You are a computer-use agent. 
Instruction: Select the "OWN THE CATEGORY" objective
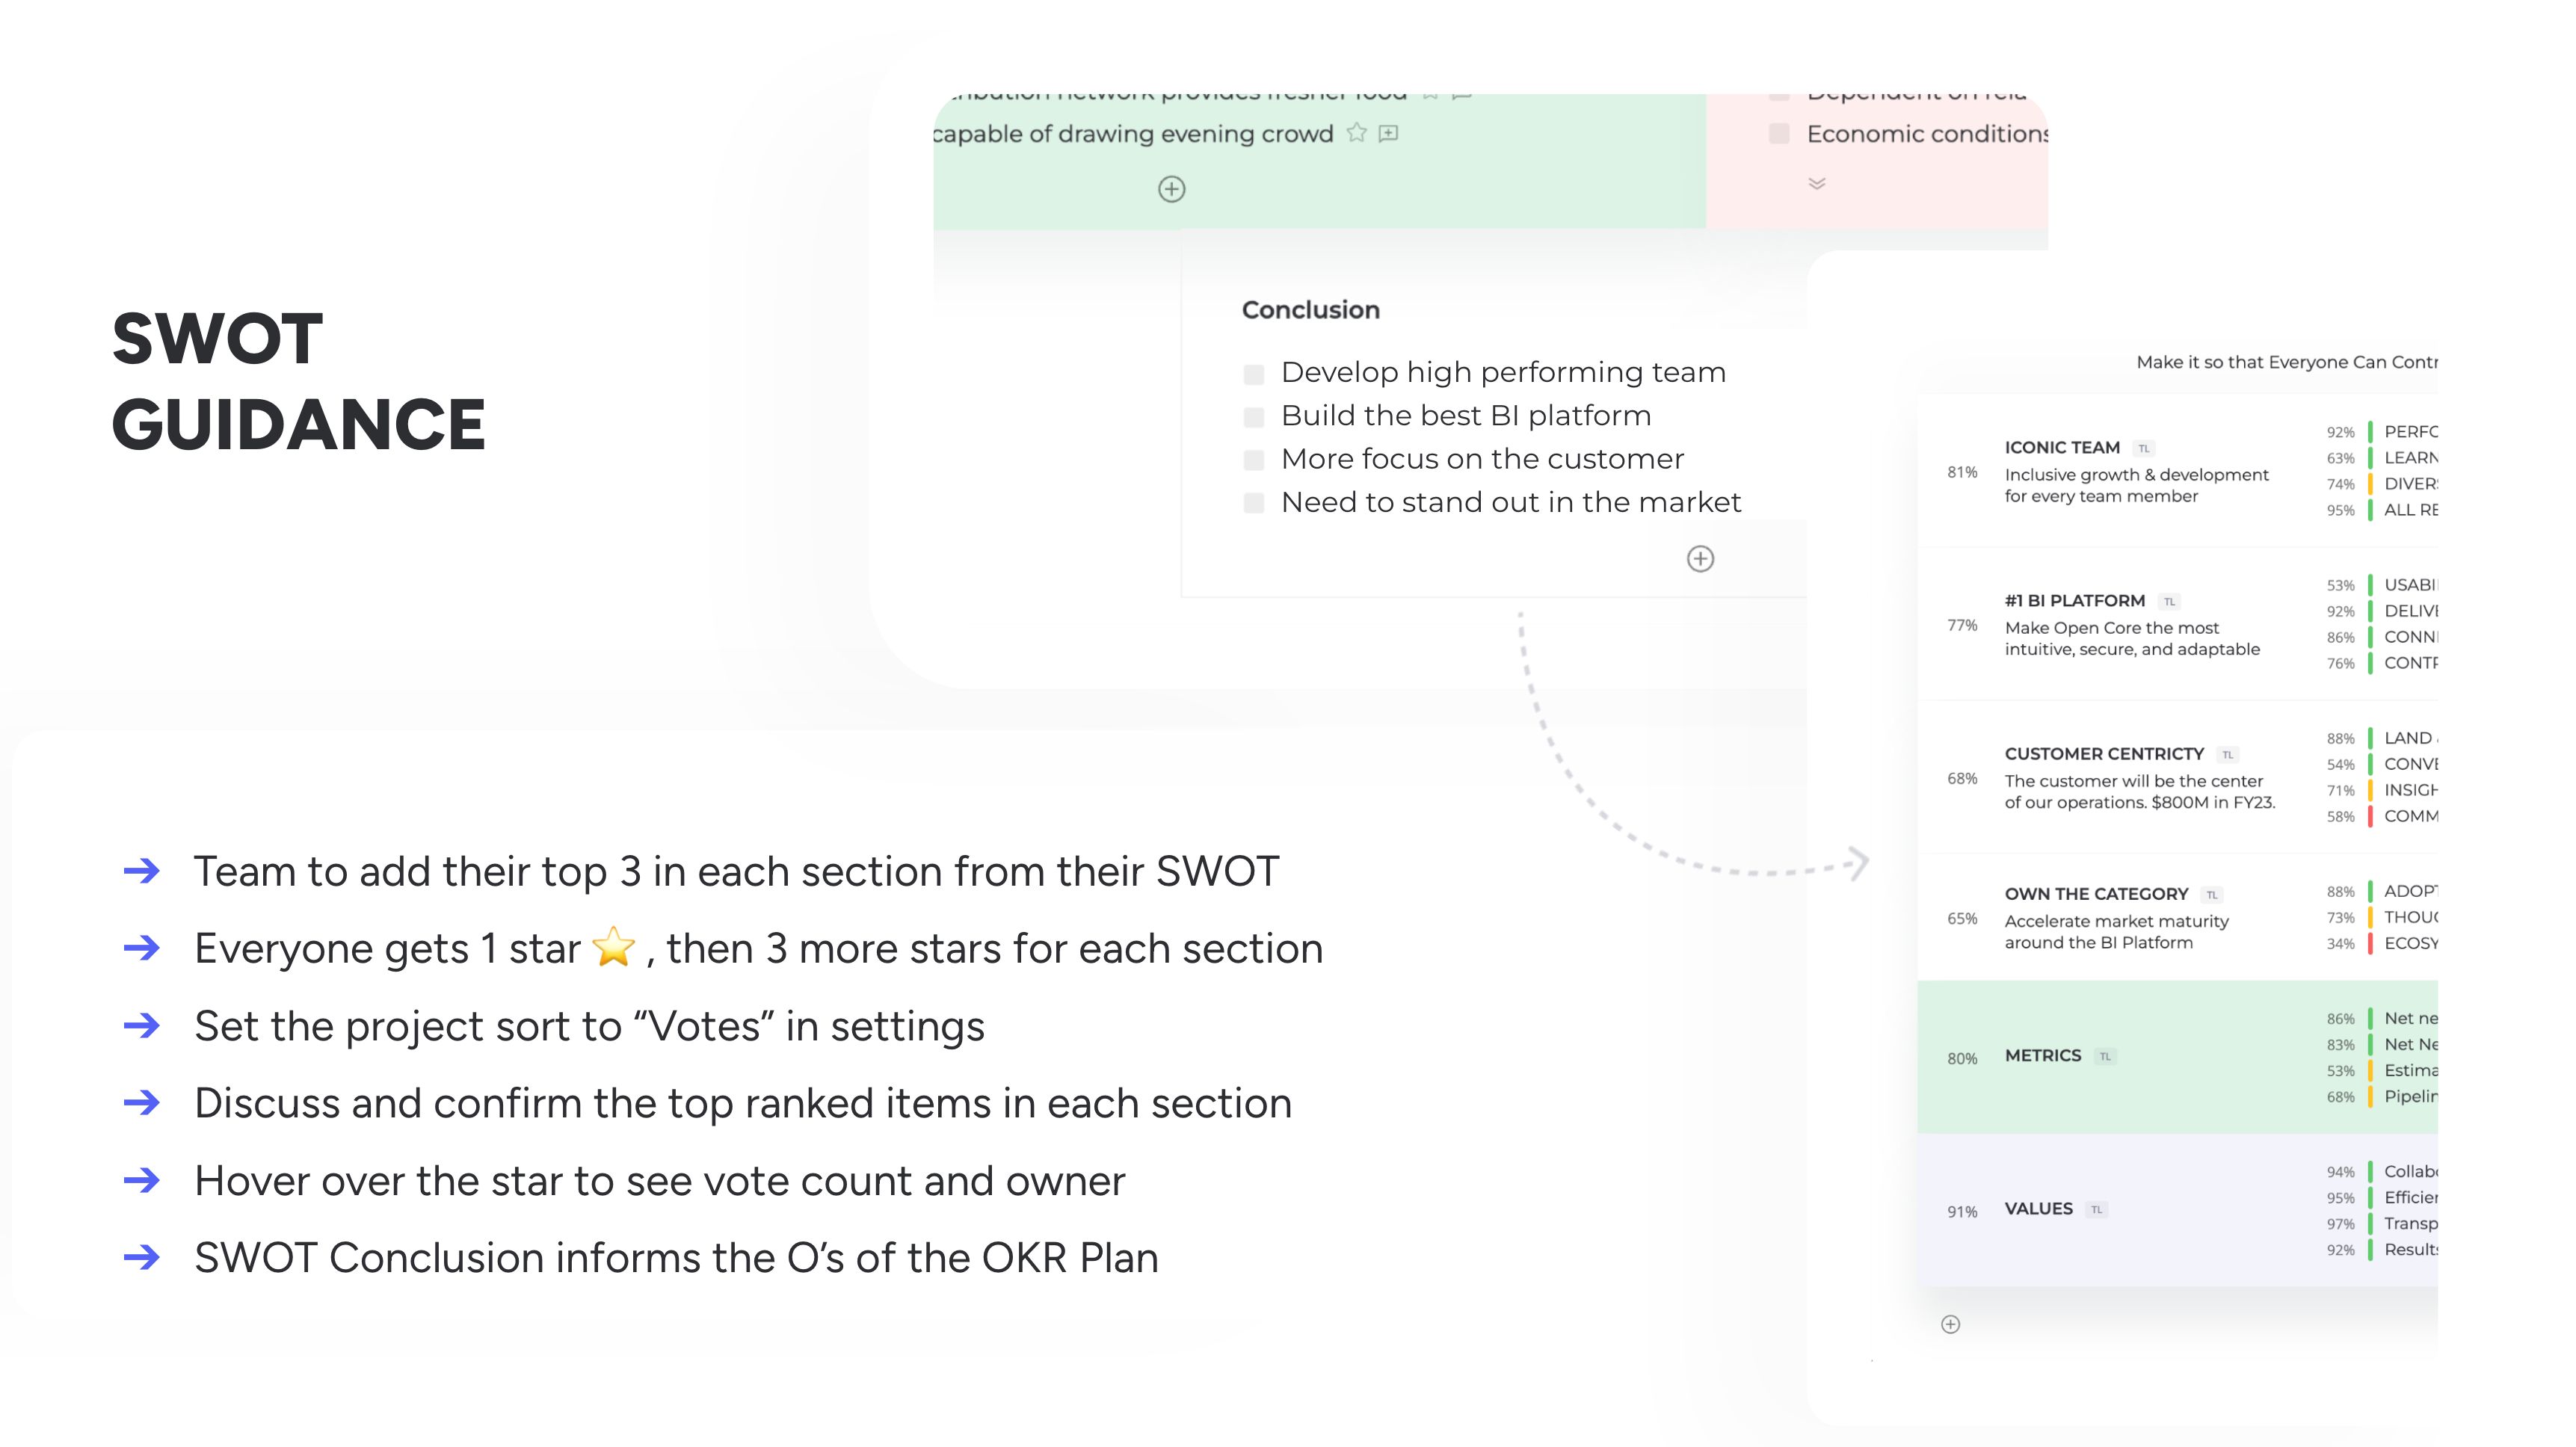2095,893
